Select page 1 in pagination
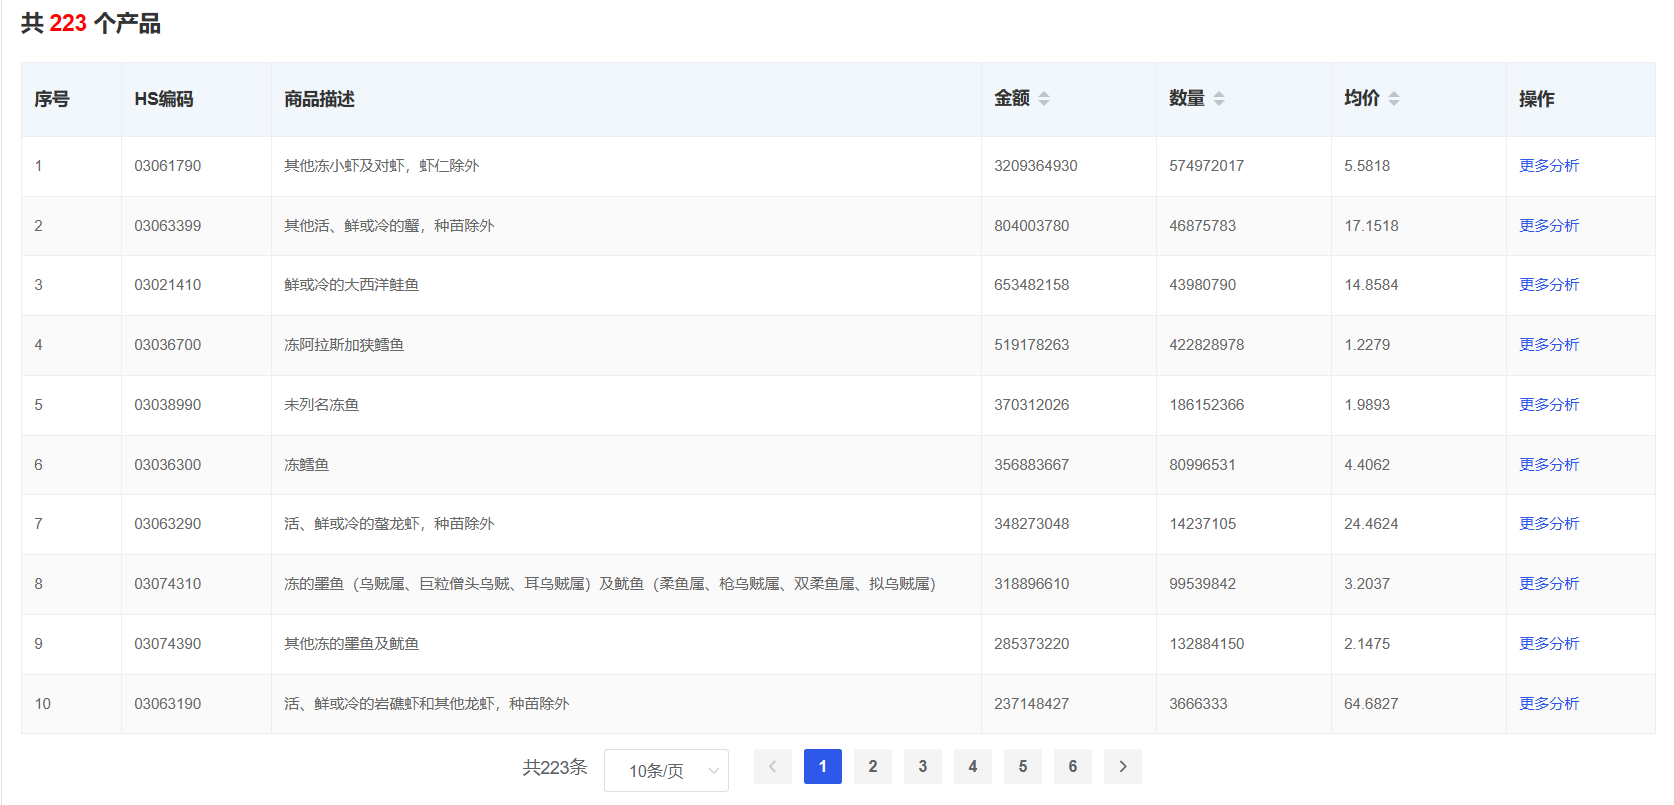The width and height of the screenshot is (1674, 805). (x=823, y=767)
